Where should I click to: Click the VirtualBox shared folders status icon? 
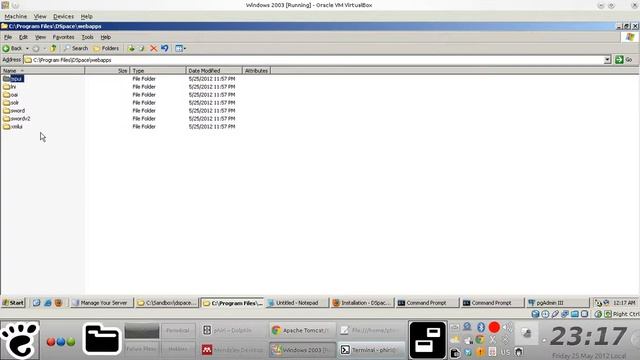tap(575, 314)
